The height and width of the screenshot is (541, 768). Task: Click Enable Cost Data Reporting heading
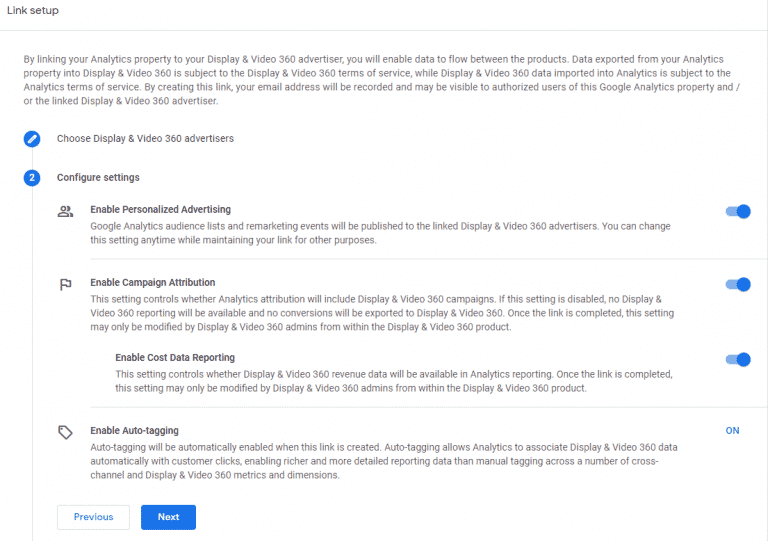tap(175, 357)
